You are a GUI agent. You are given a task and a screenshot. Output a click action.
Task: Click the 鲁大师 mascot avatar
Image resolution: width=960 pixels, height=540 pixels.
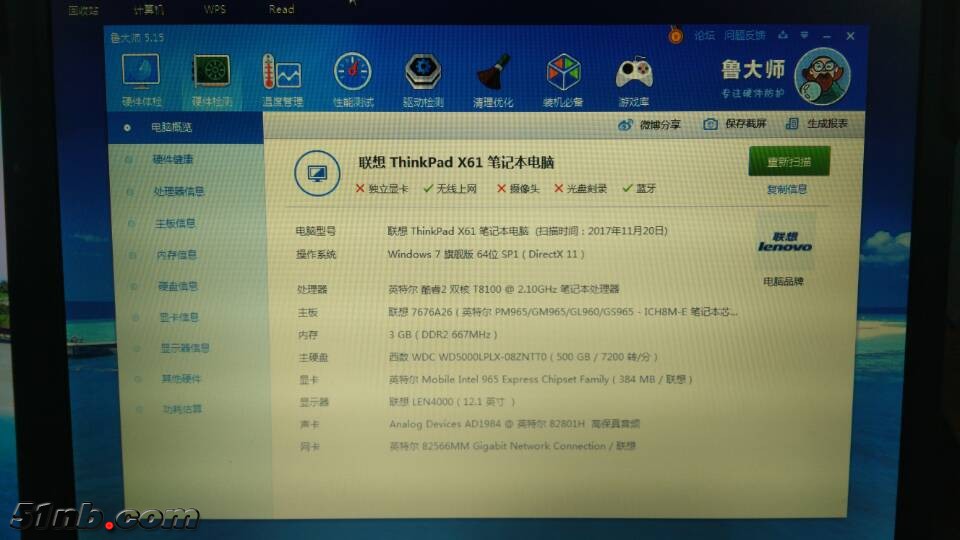[822, 76]
